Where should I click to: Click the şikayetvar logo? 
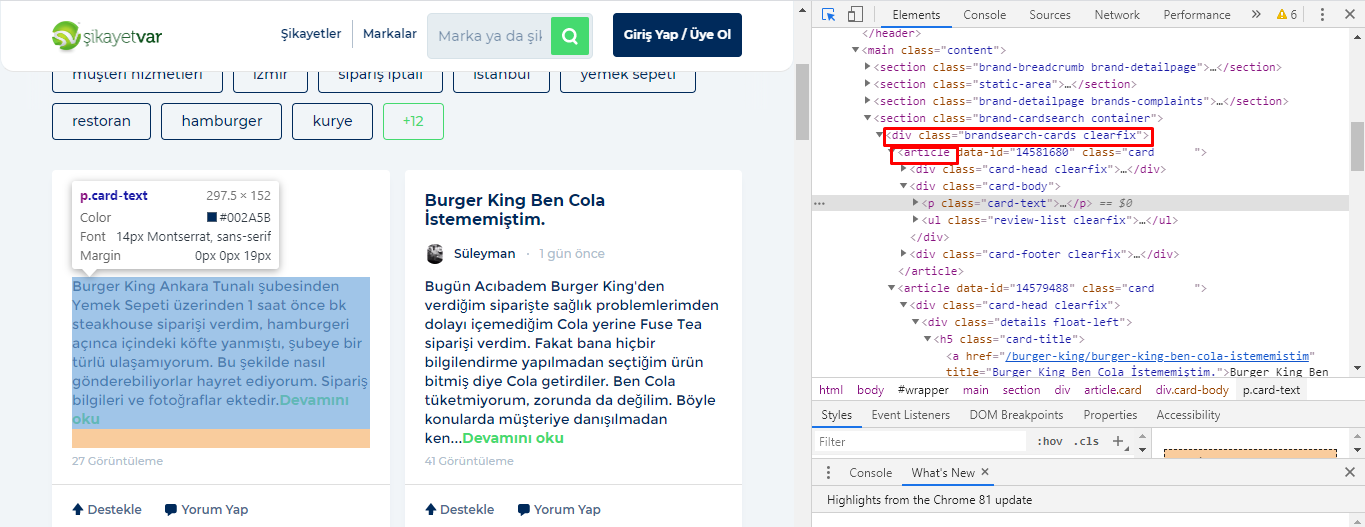point(107,36)
